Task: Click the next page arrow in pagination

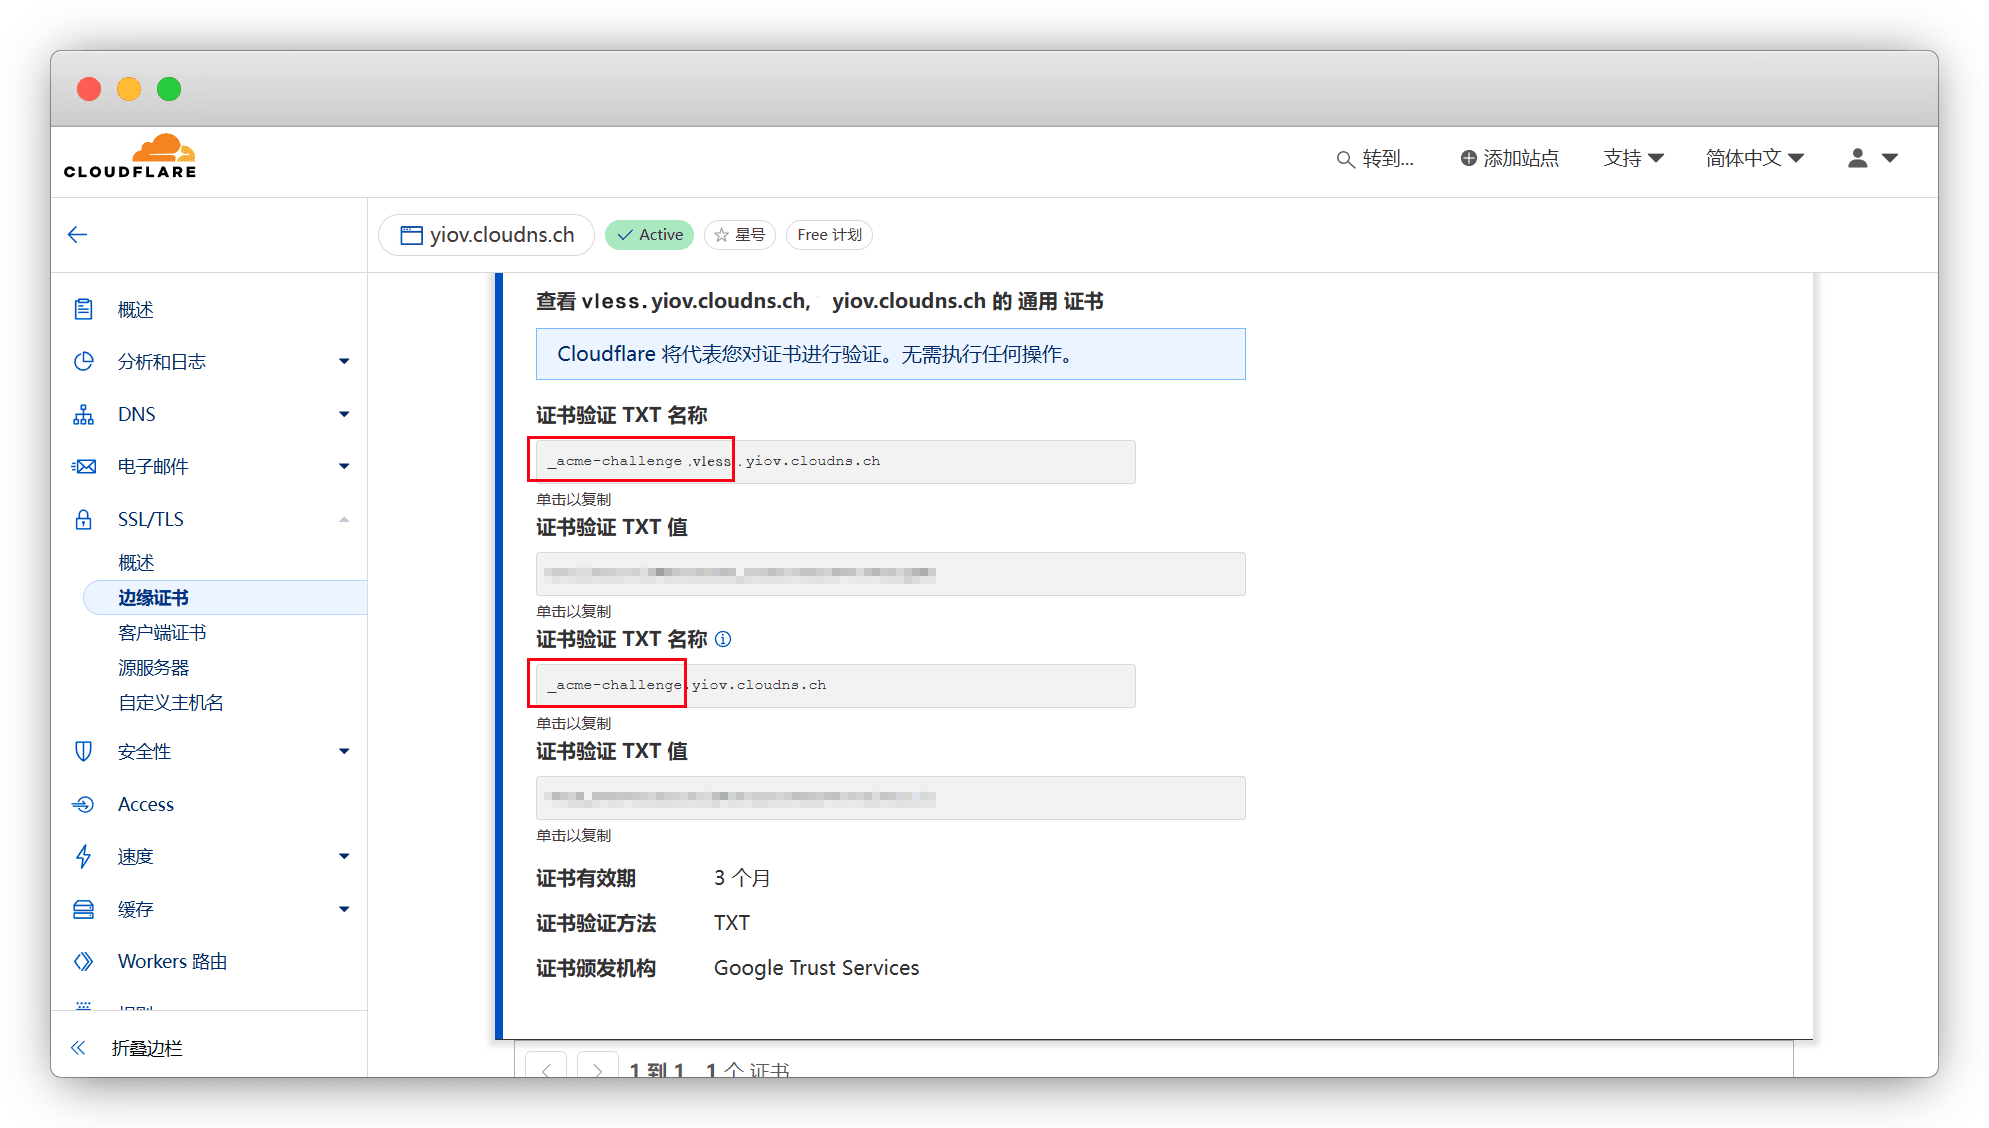Action: tap(597, 1068)
